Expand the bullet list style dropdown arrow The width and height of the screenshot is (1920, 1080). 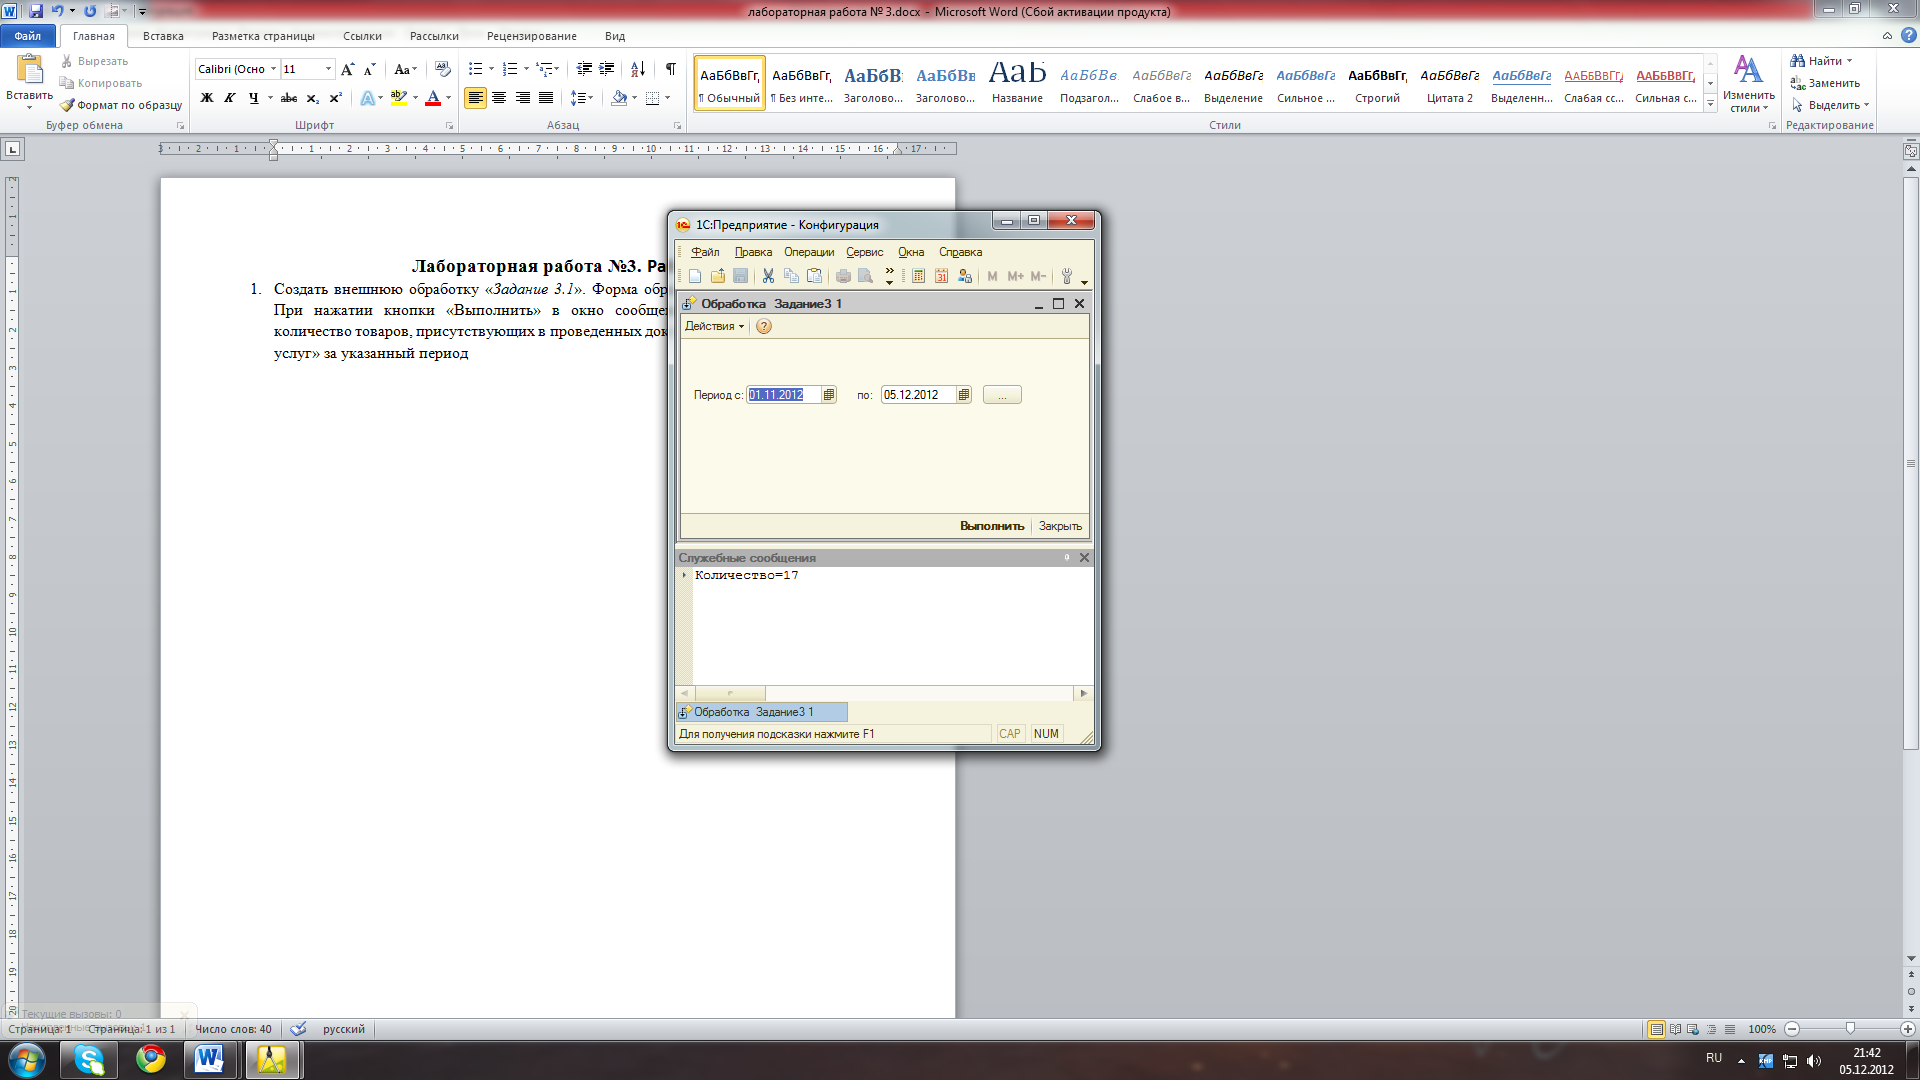[x=491, y=69]
